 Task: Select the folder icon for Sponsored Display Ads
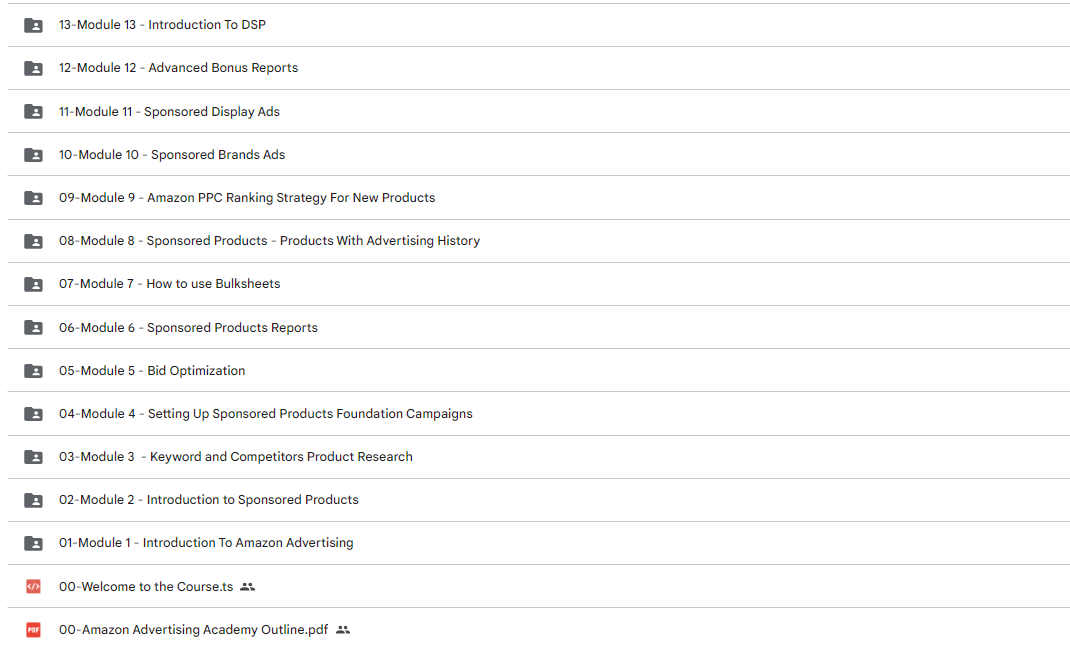pos(33,112)
